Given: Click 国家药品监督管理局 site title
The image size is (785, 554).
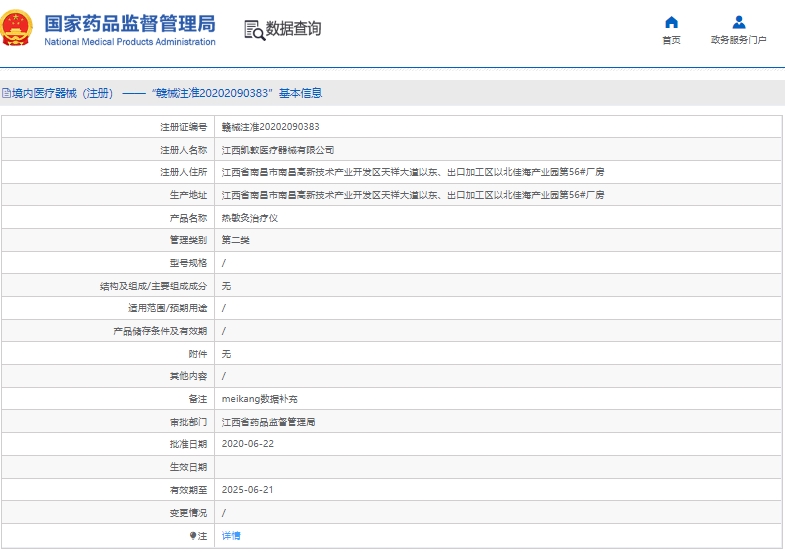Looking at the screenshot, I should [130, 24].
